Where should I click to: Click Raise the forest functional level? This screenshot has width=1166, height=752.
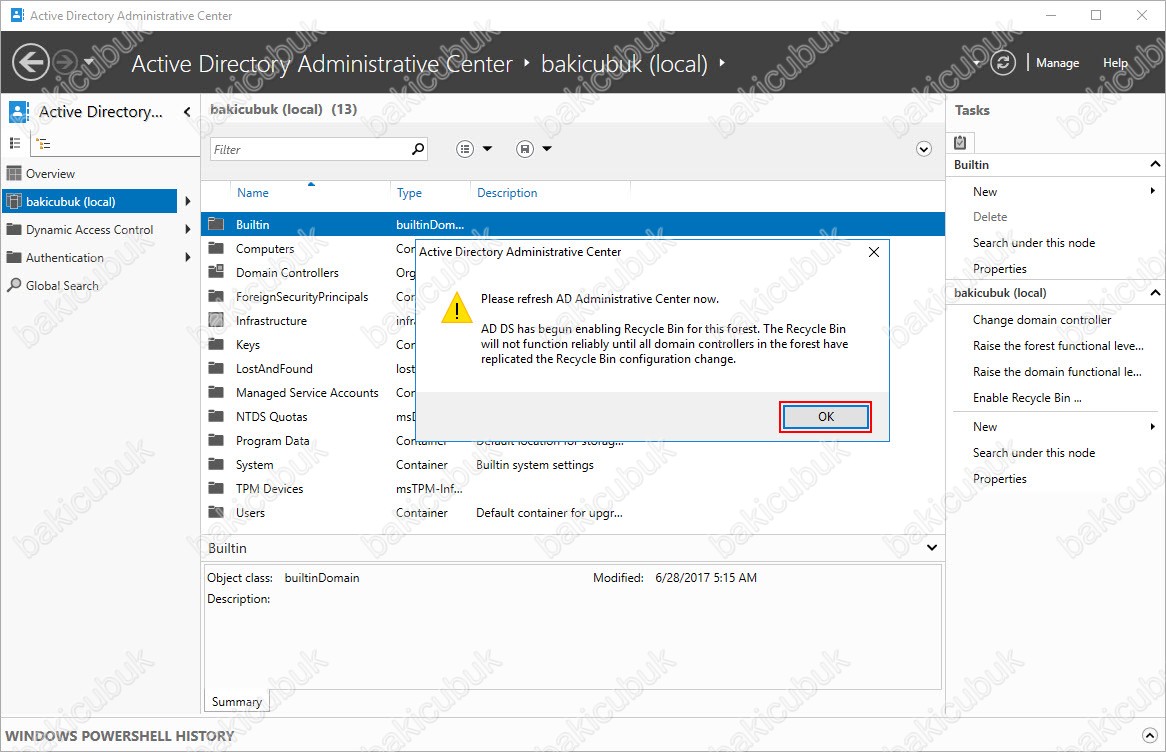click(x=1058, y=346)
